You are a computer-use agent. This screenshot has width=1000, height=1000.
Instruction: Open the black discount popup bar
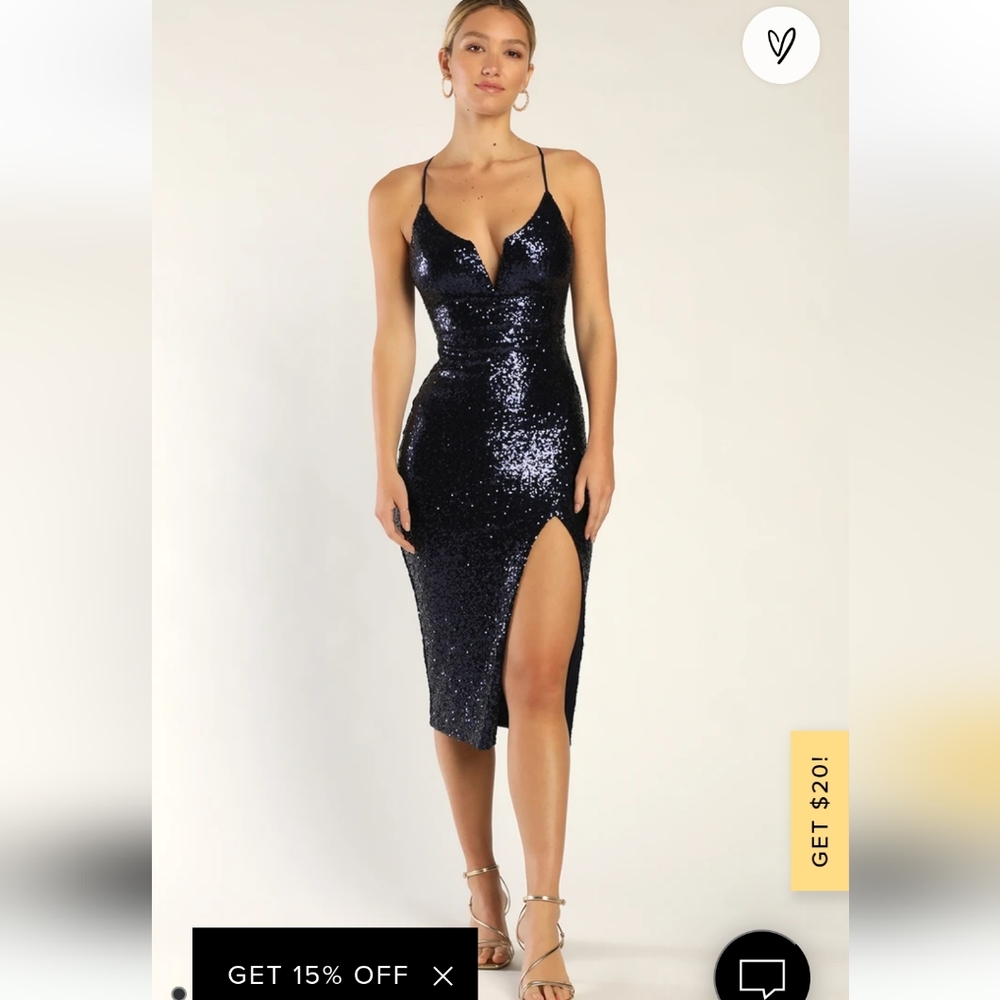pyautogui.click(x=335, y=964)
